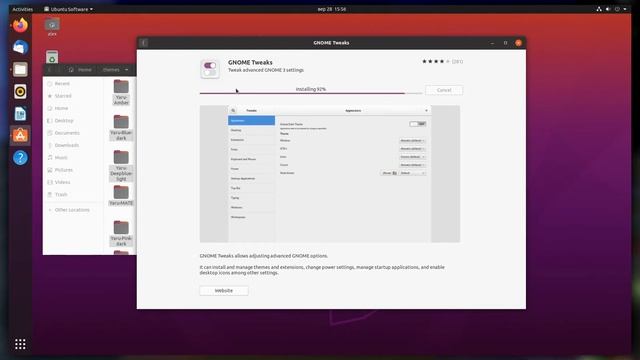Click the volume icon in top bar
Image resolution: width=640 pixels, height=360 pixels.
pyautogui.click(x=608, y=9)
